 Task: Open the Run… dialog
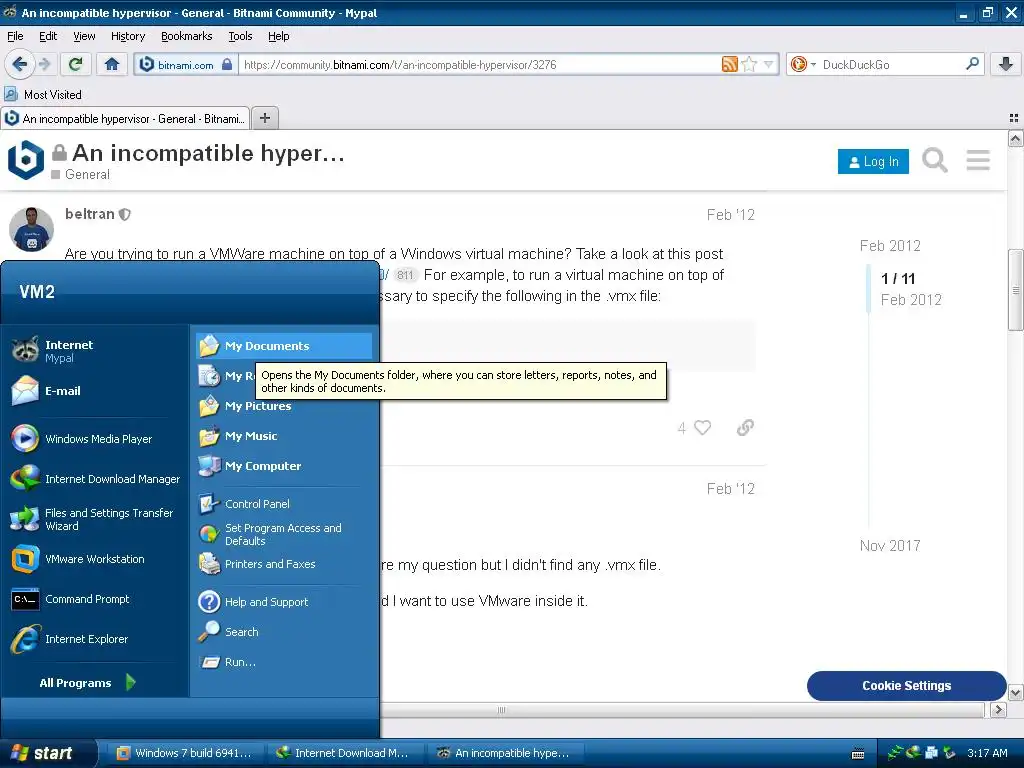tap(284, 662)
